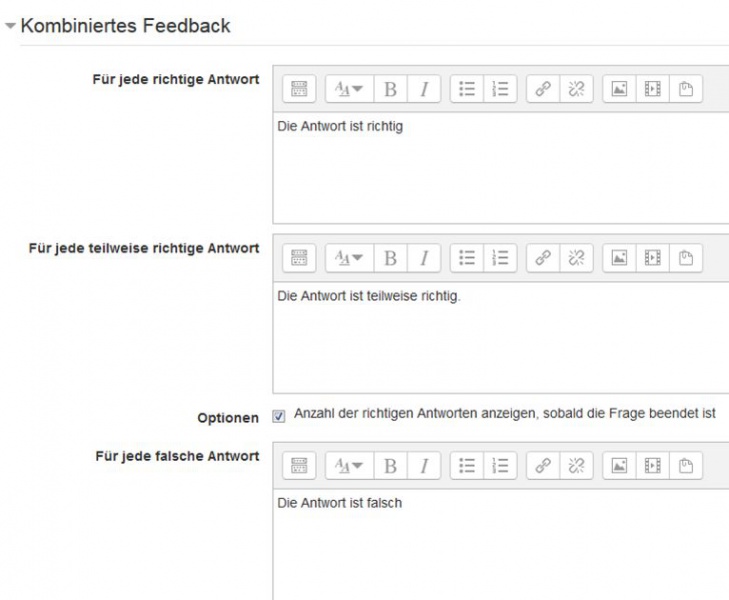
Task: Insert link in the wrong-answer feedback editor
Action: coord(545,465)
